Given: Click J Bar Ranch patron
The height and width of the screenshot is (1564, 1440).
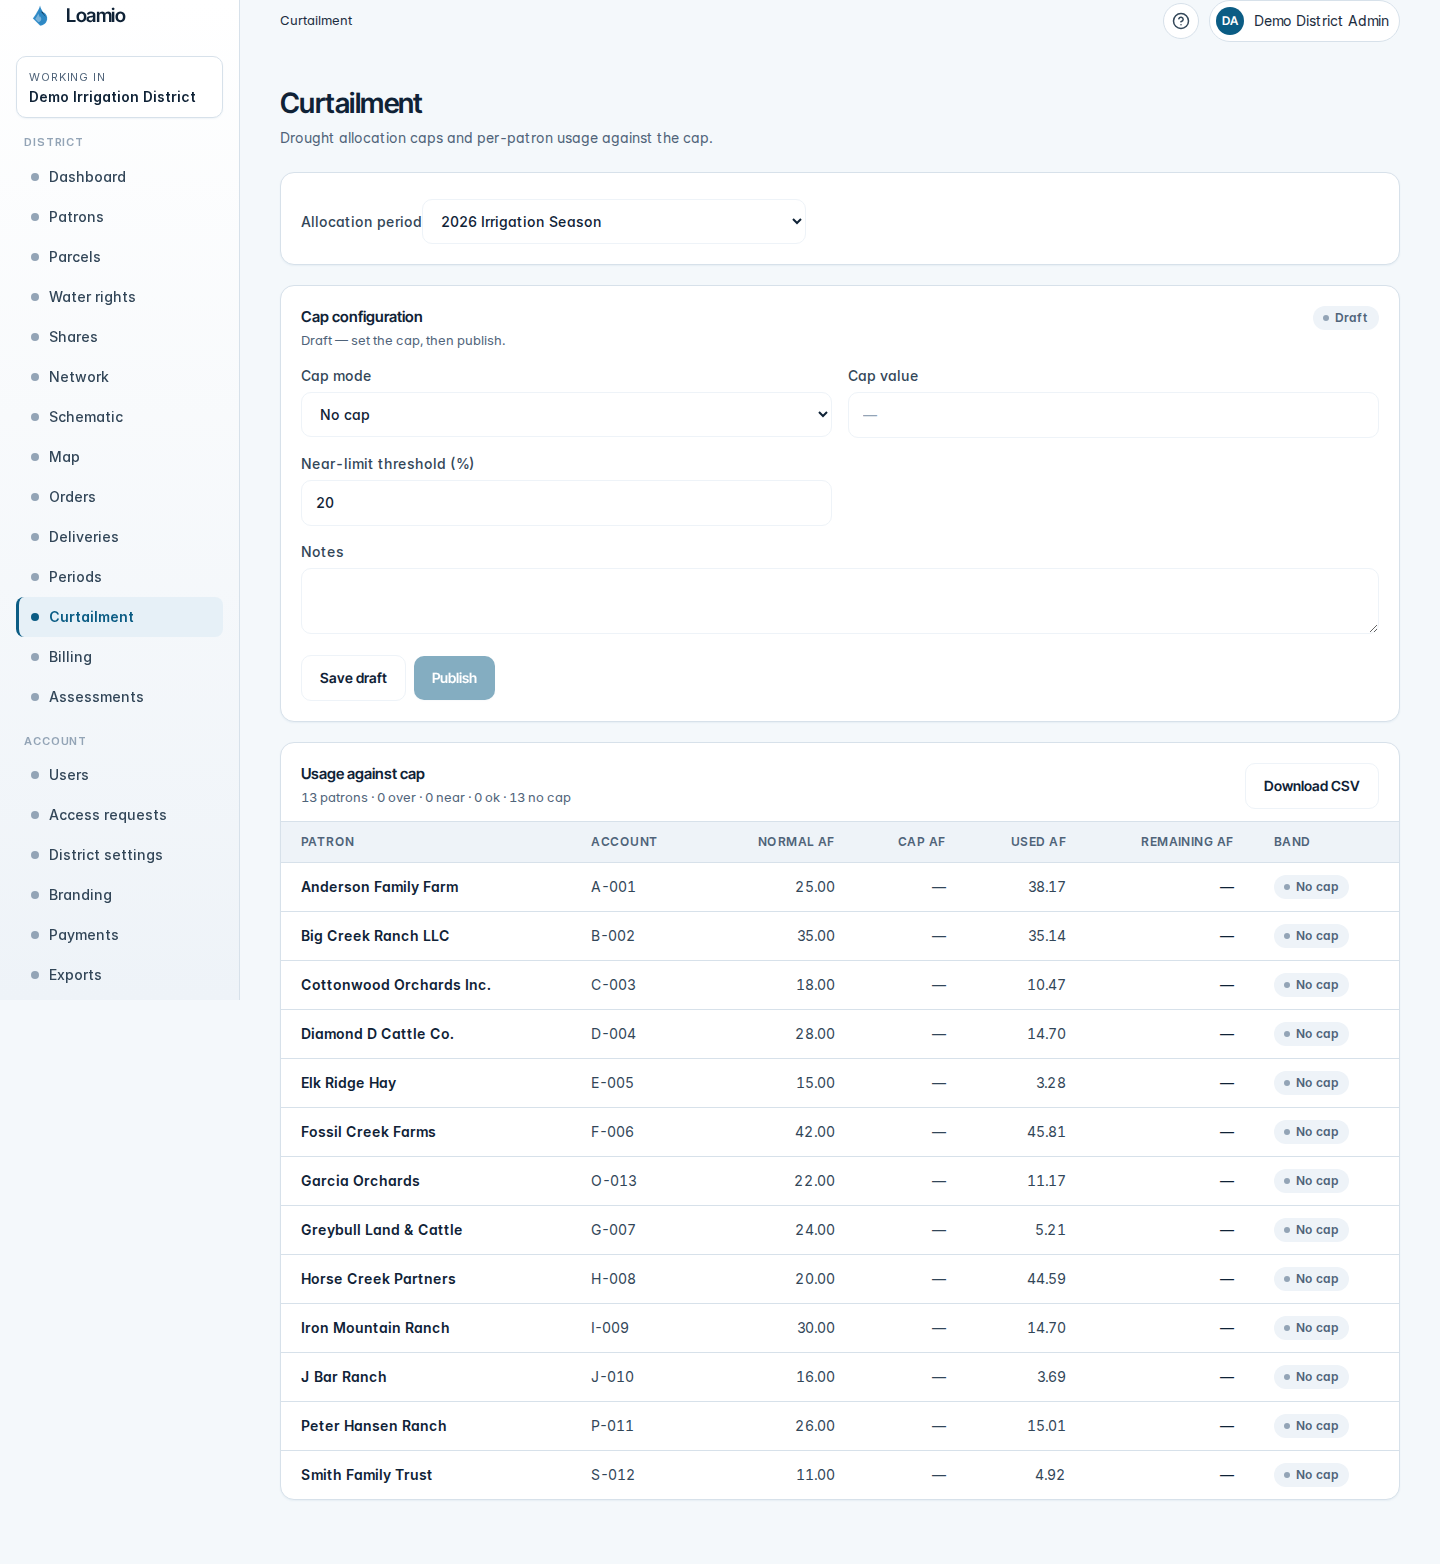Looking at the screenshot, I should [x=344, y=1377].
